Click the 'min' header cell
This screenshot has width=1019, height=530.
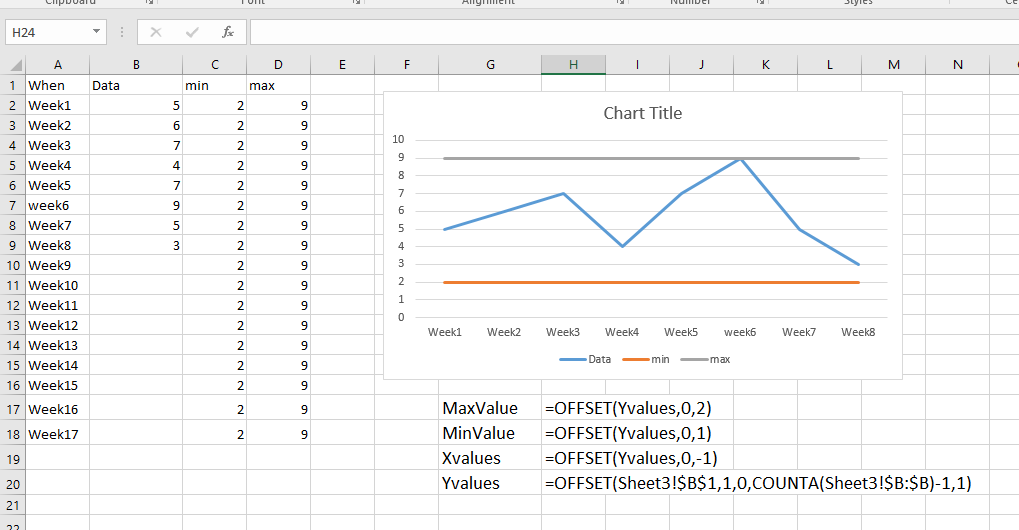pos(214,85)
